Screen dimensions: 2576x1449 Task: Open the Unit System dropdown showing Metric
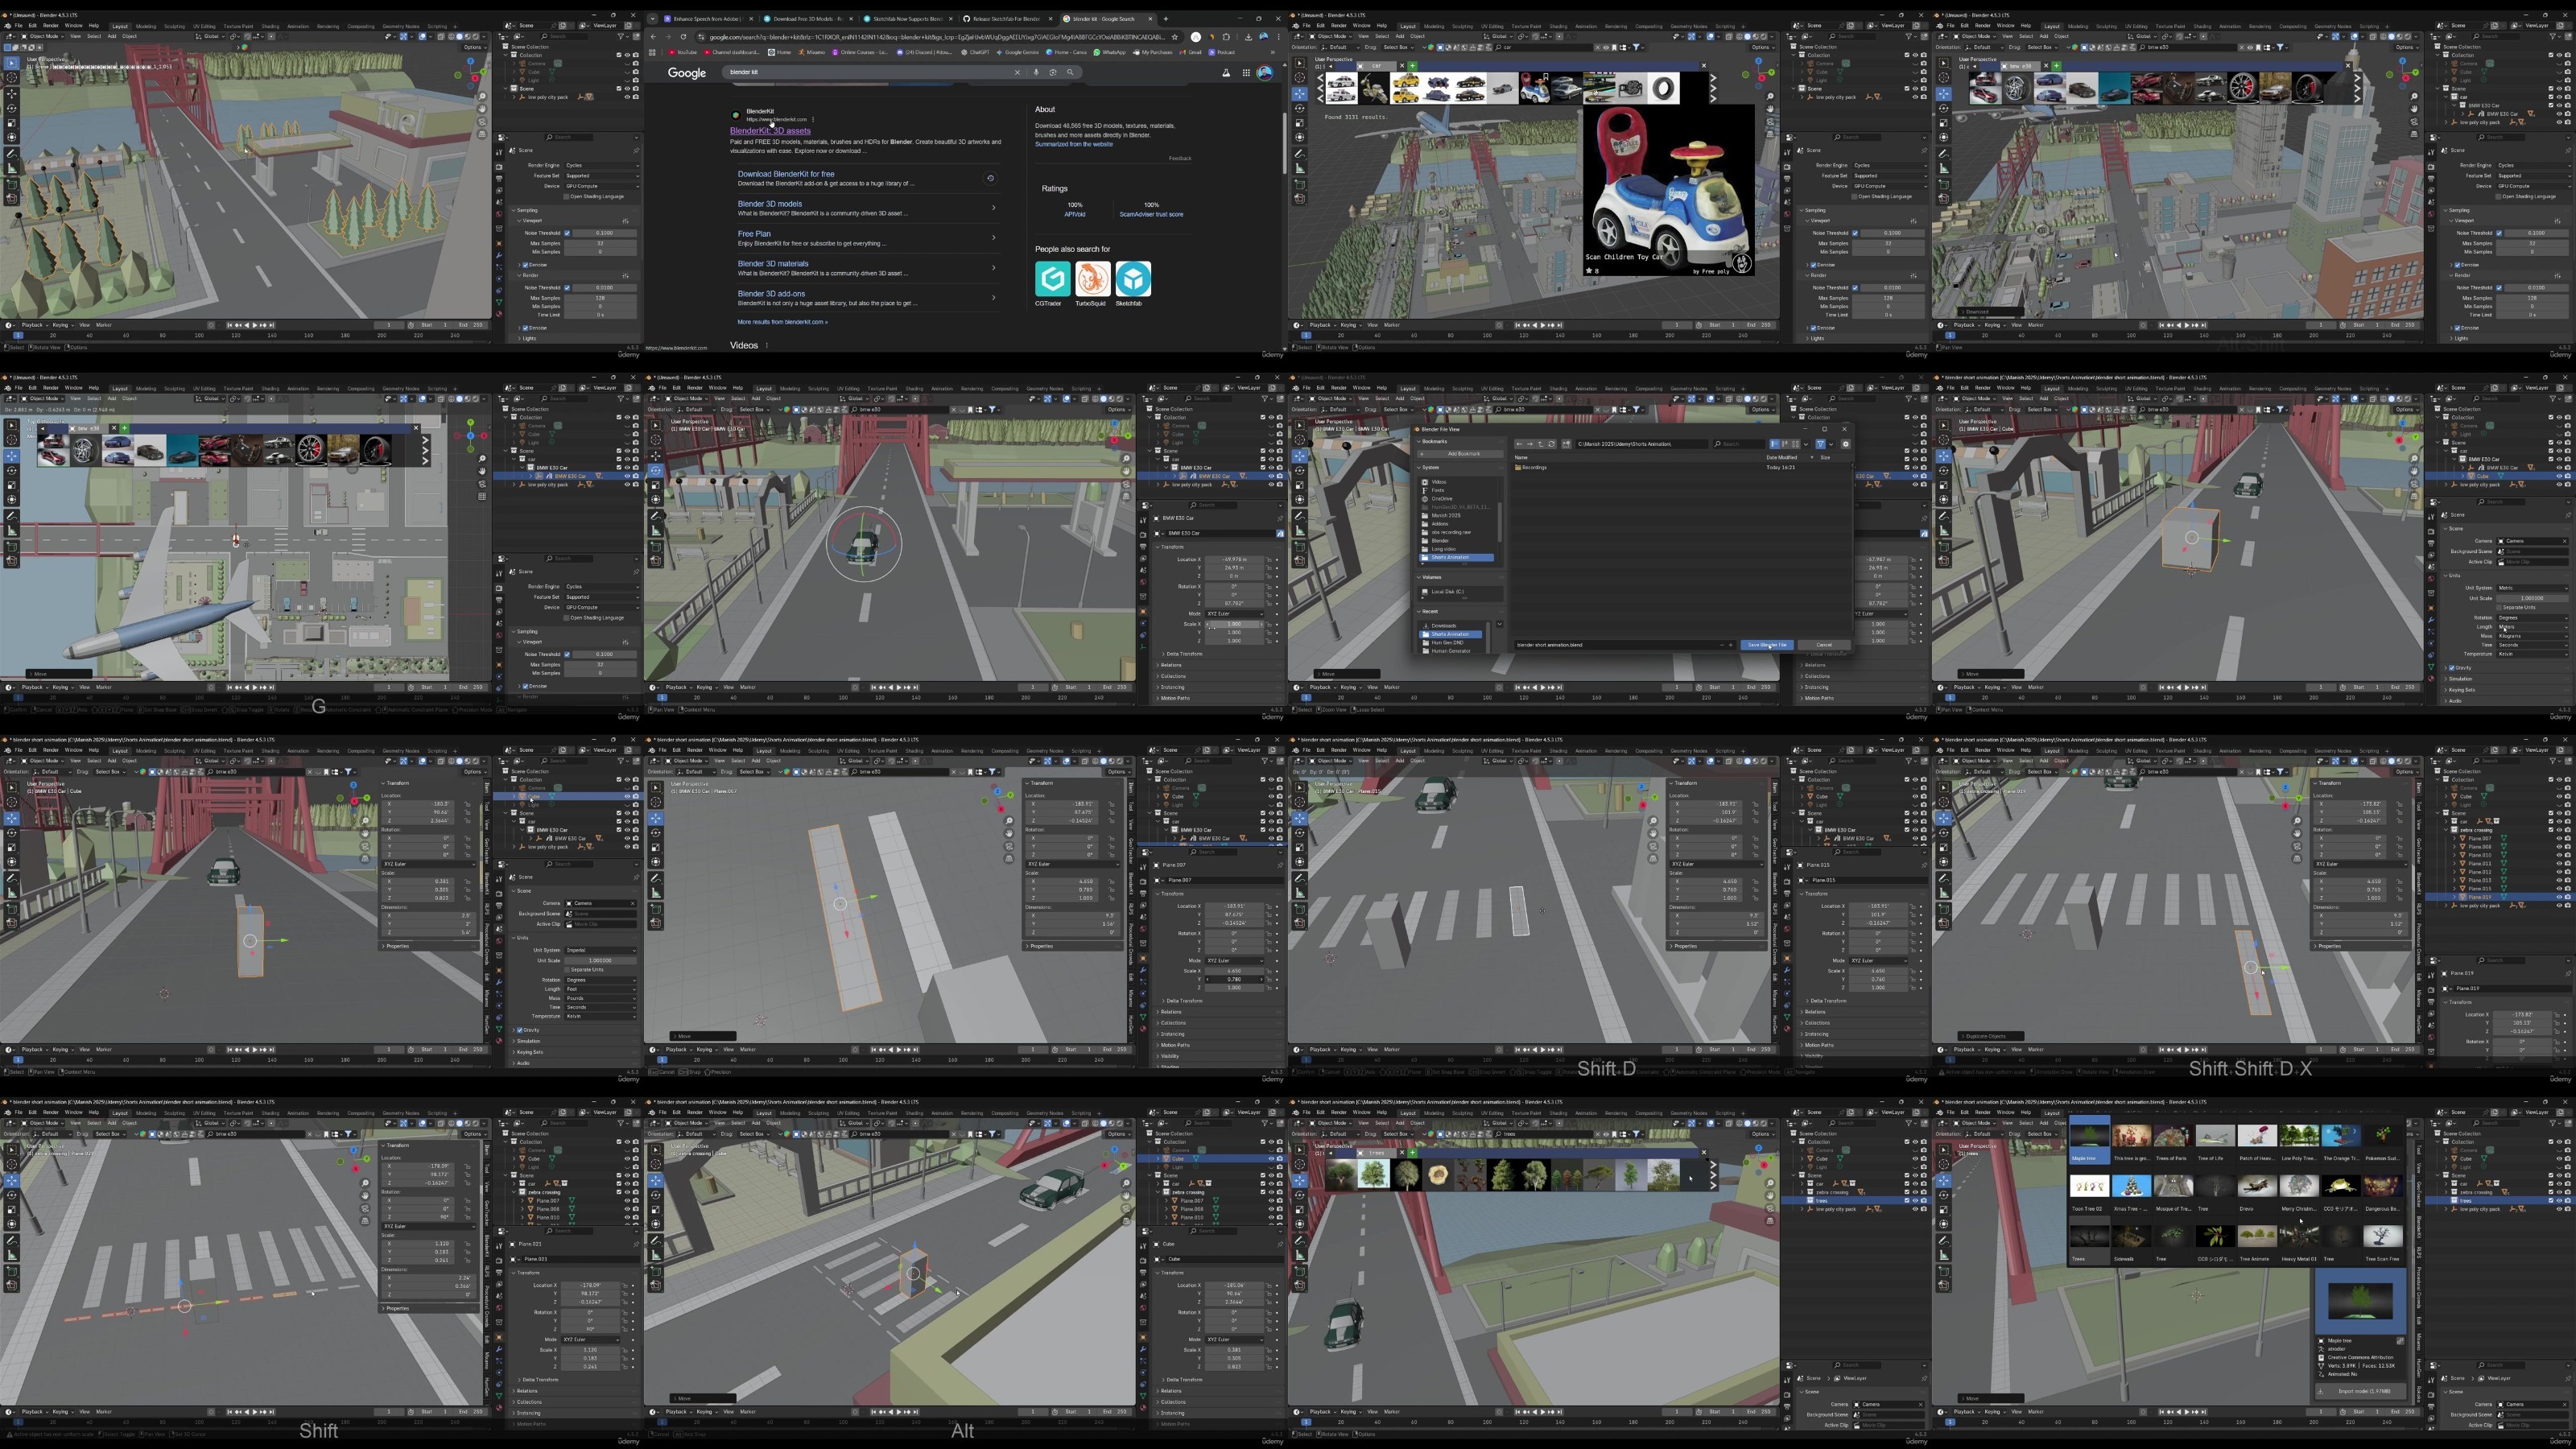click(2533, 588)
